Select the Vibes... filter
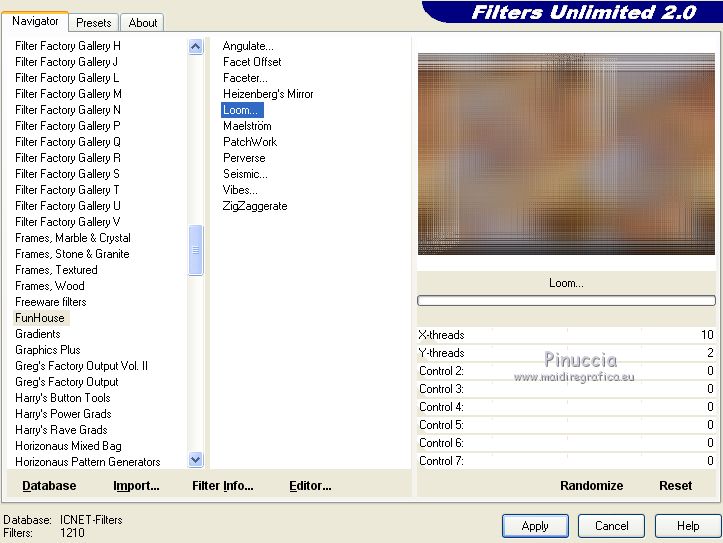This screenshot has height=543, width=723. pyautogui.click(x=240, y=190)
